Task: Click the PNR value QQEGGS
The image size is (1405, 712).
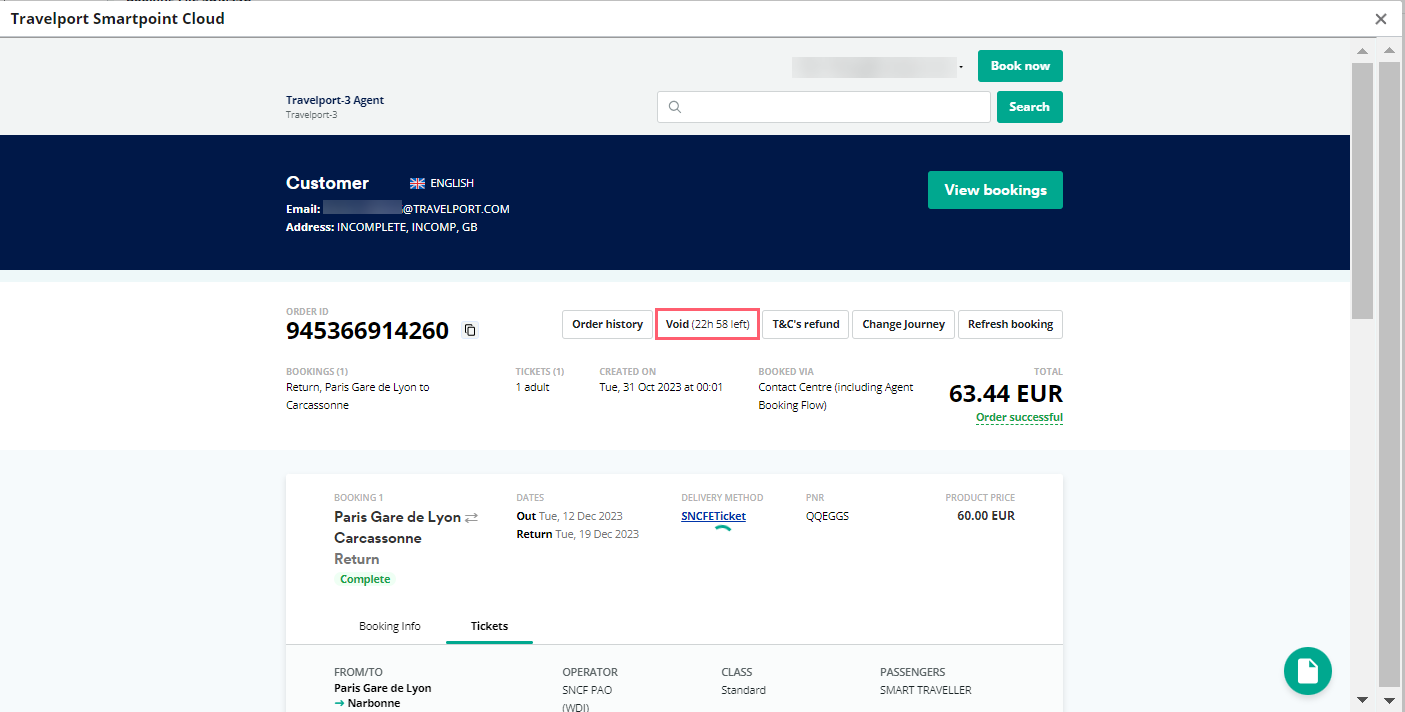Action: [x=827, y=516]
